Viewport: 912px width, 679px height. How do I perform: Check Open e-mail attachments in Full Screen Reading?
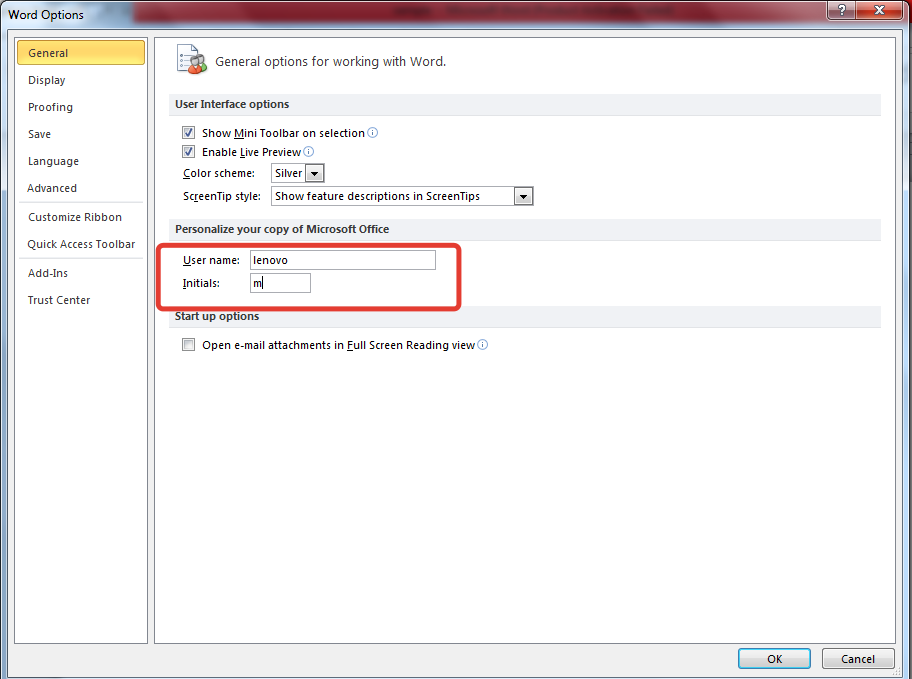(188, 345)
